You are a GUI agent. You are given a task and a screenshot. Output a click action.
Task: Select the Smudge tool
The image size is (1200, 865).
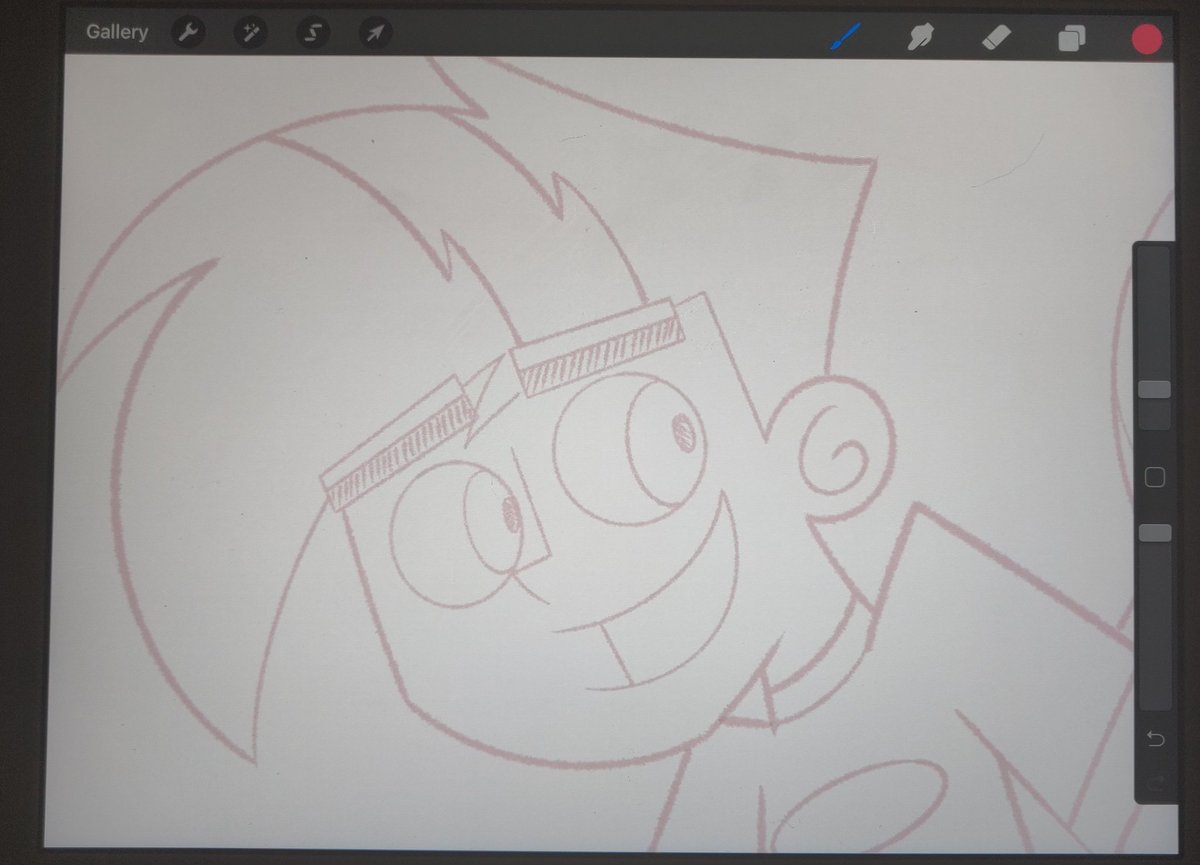(x=920, y=38)
